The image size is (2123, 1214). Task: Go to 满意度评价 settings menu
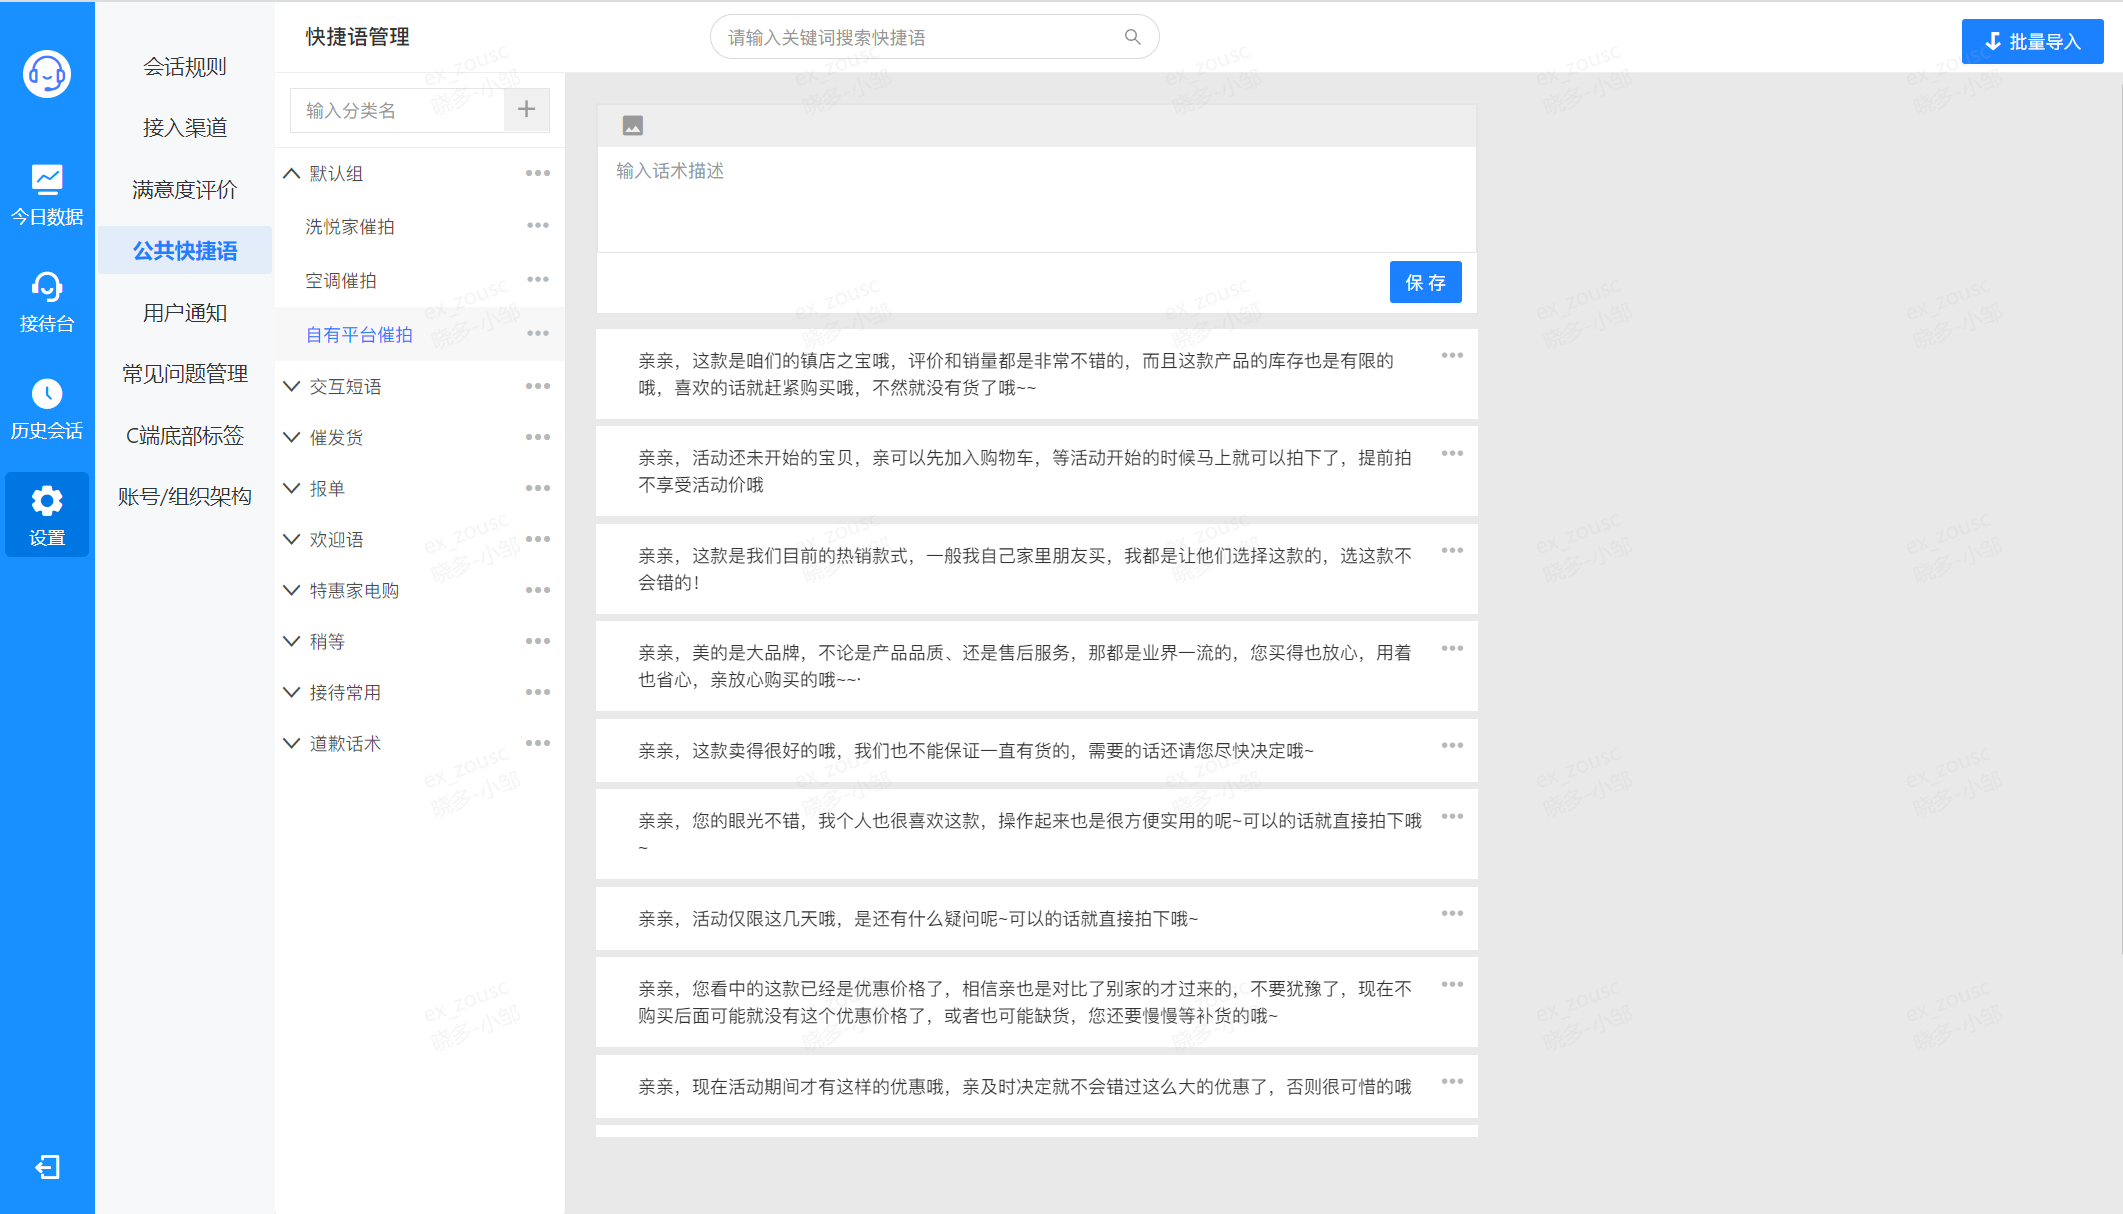[185, 190]
